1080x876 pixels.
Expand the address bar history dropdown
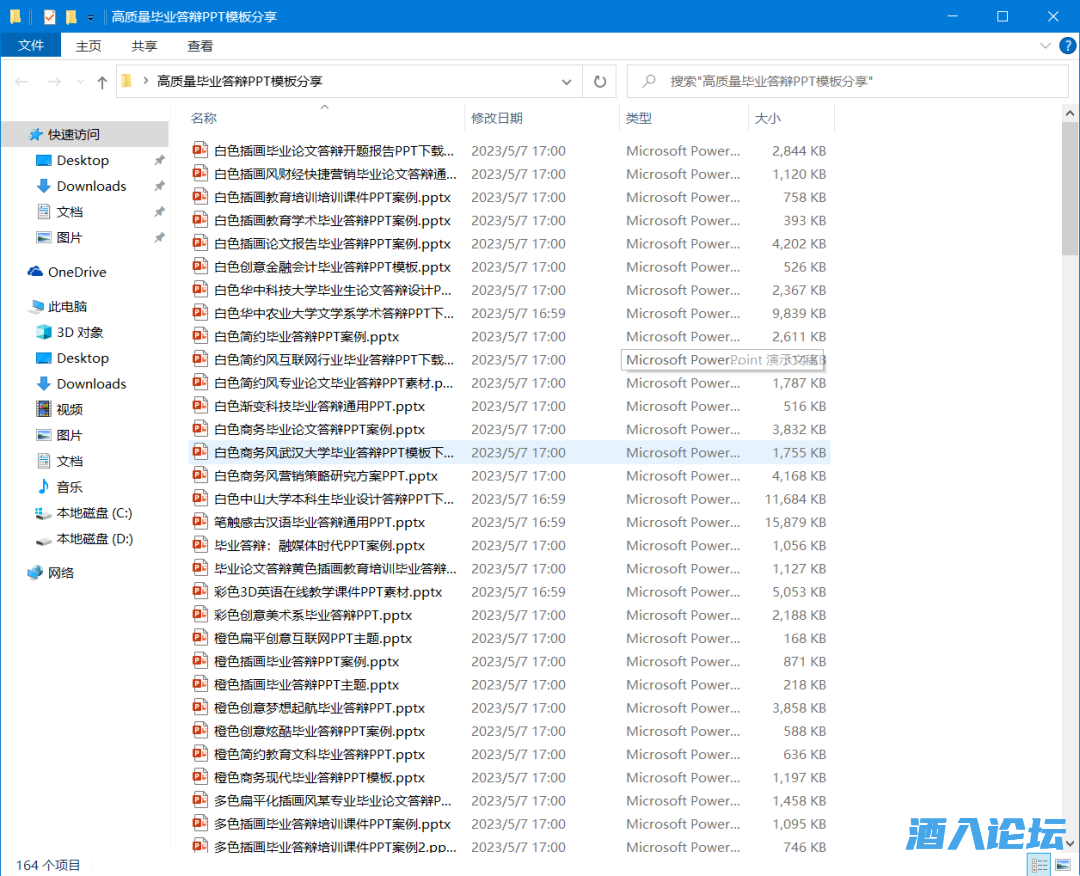(567, 82)
